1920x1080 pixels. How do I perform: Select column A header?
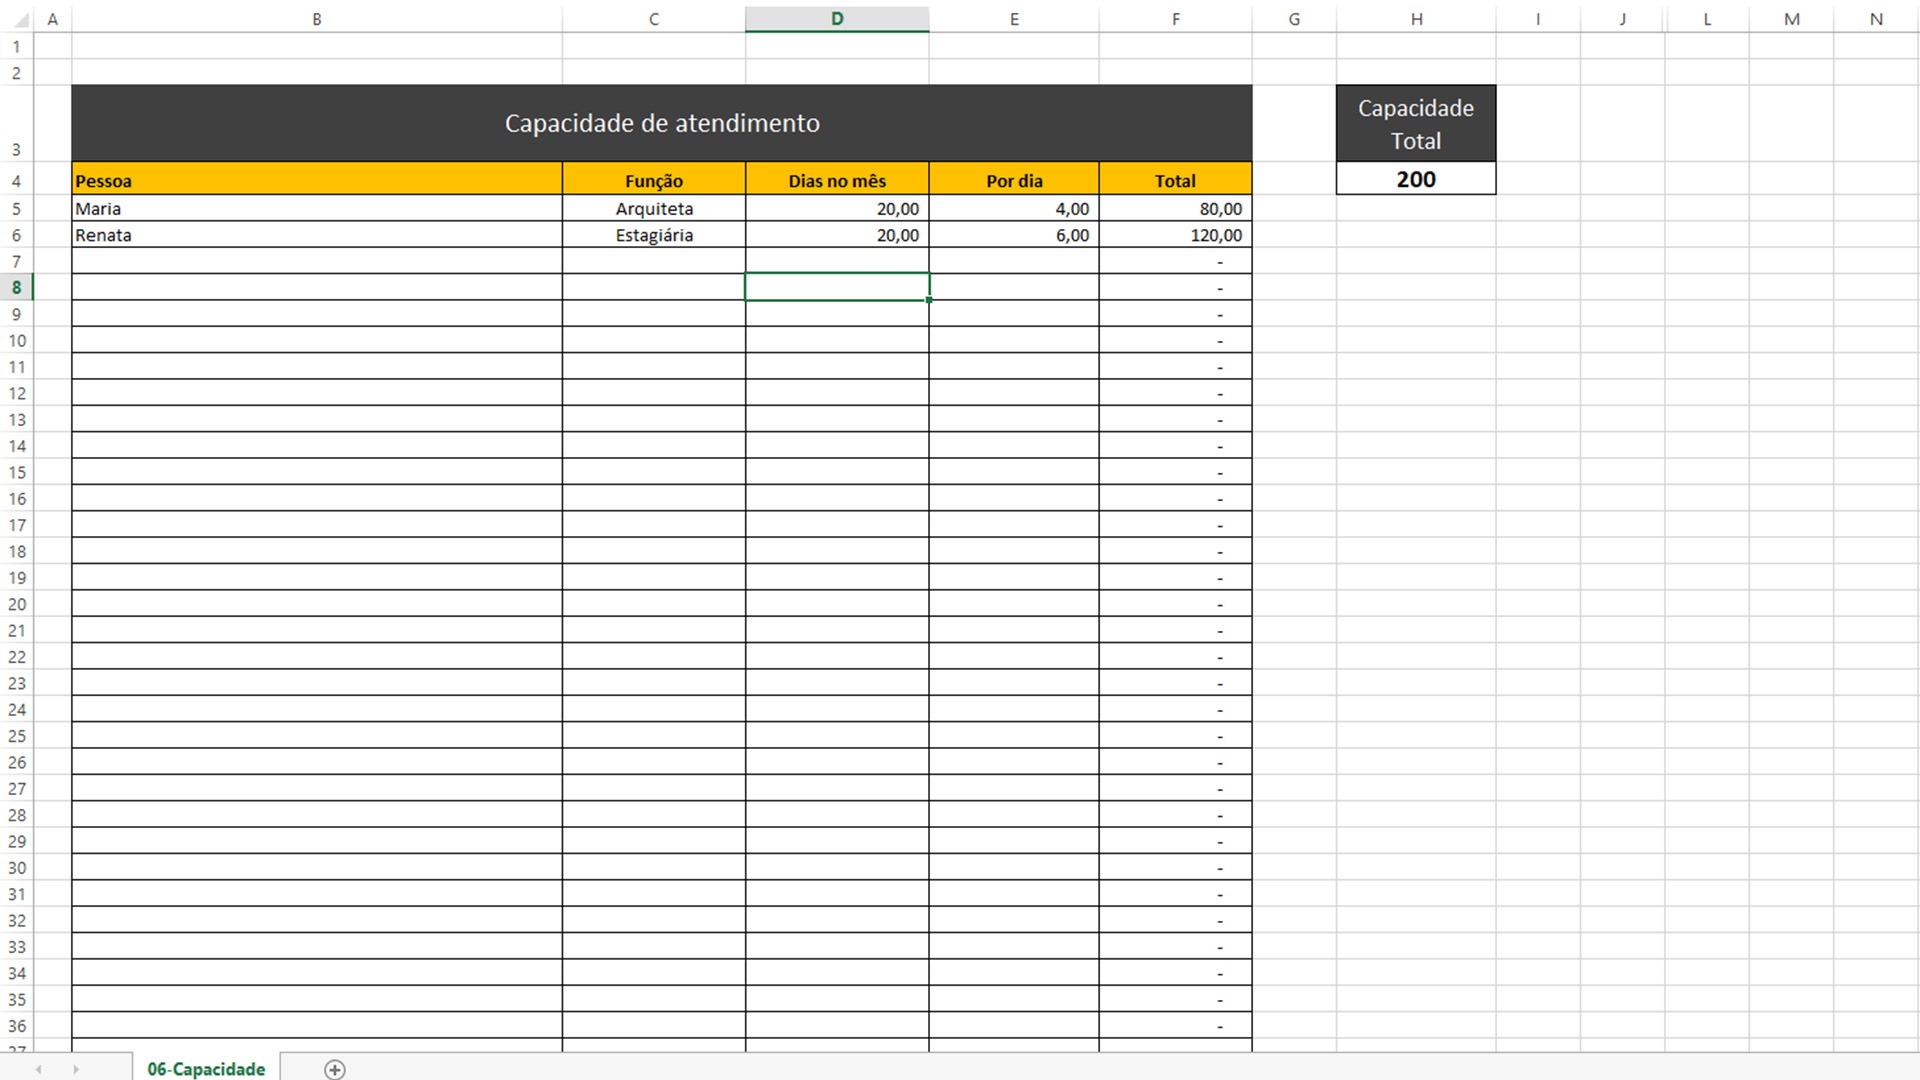(53, 19)
